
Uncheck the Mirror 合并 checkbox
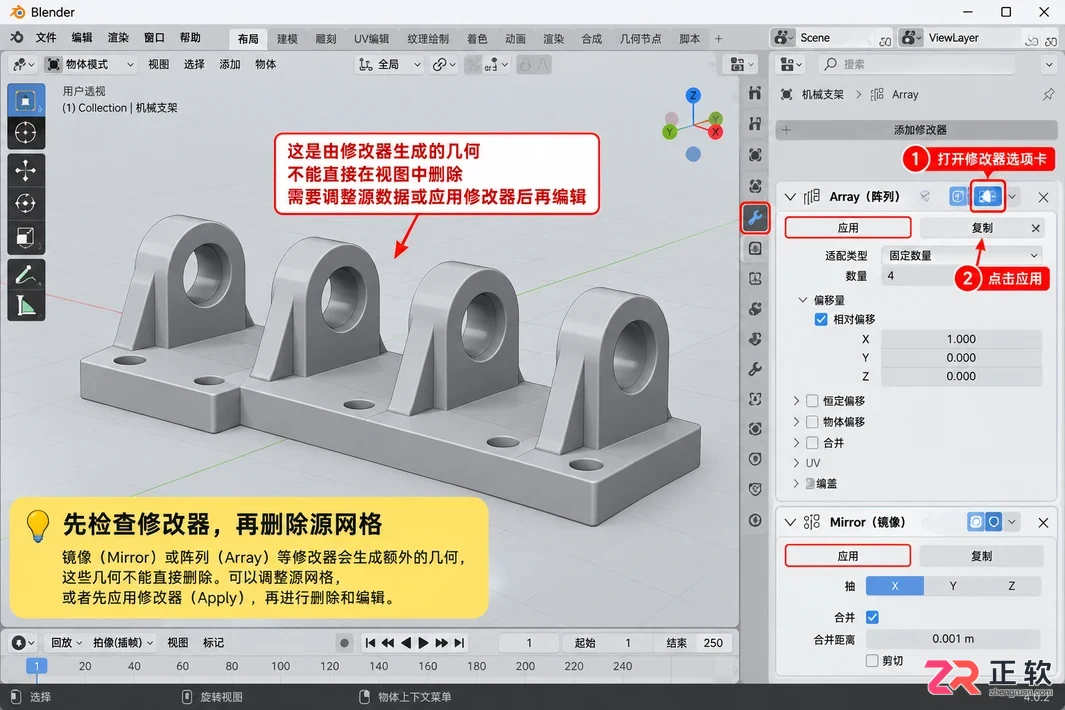[x=872, y=618]
